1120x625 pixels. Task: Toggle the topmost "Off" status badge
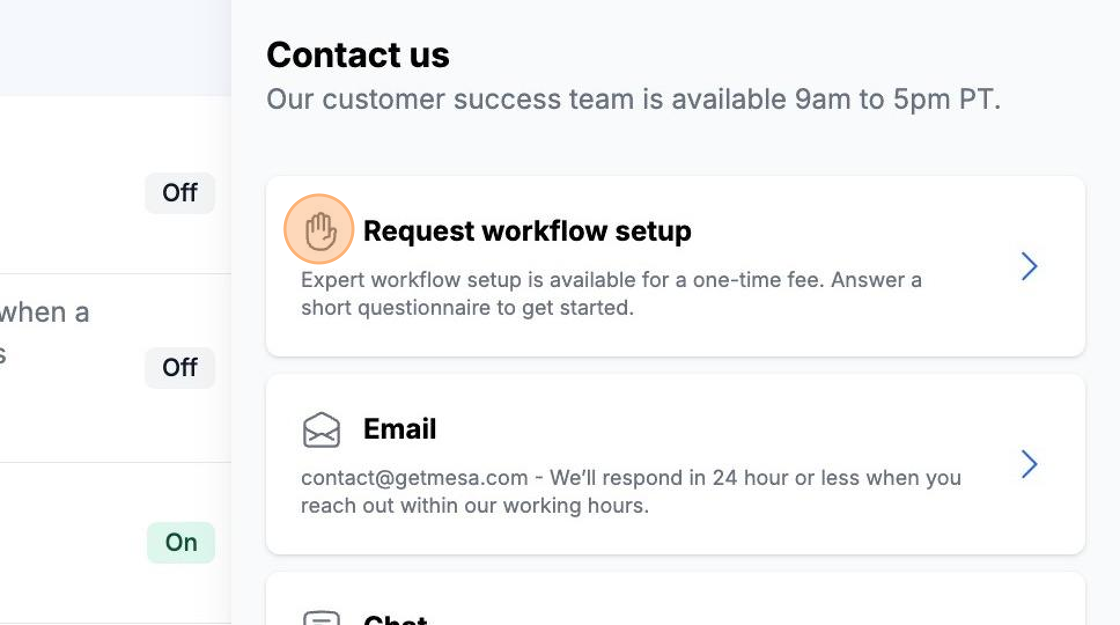180,193
